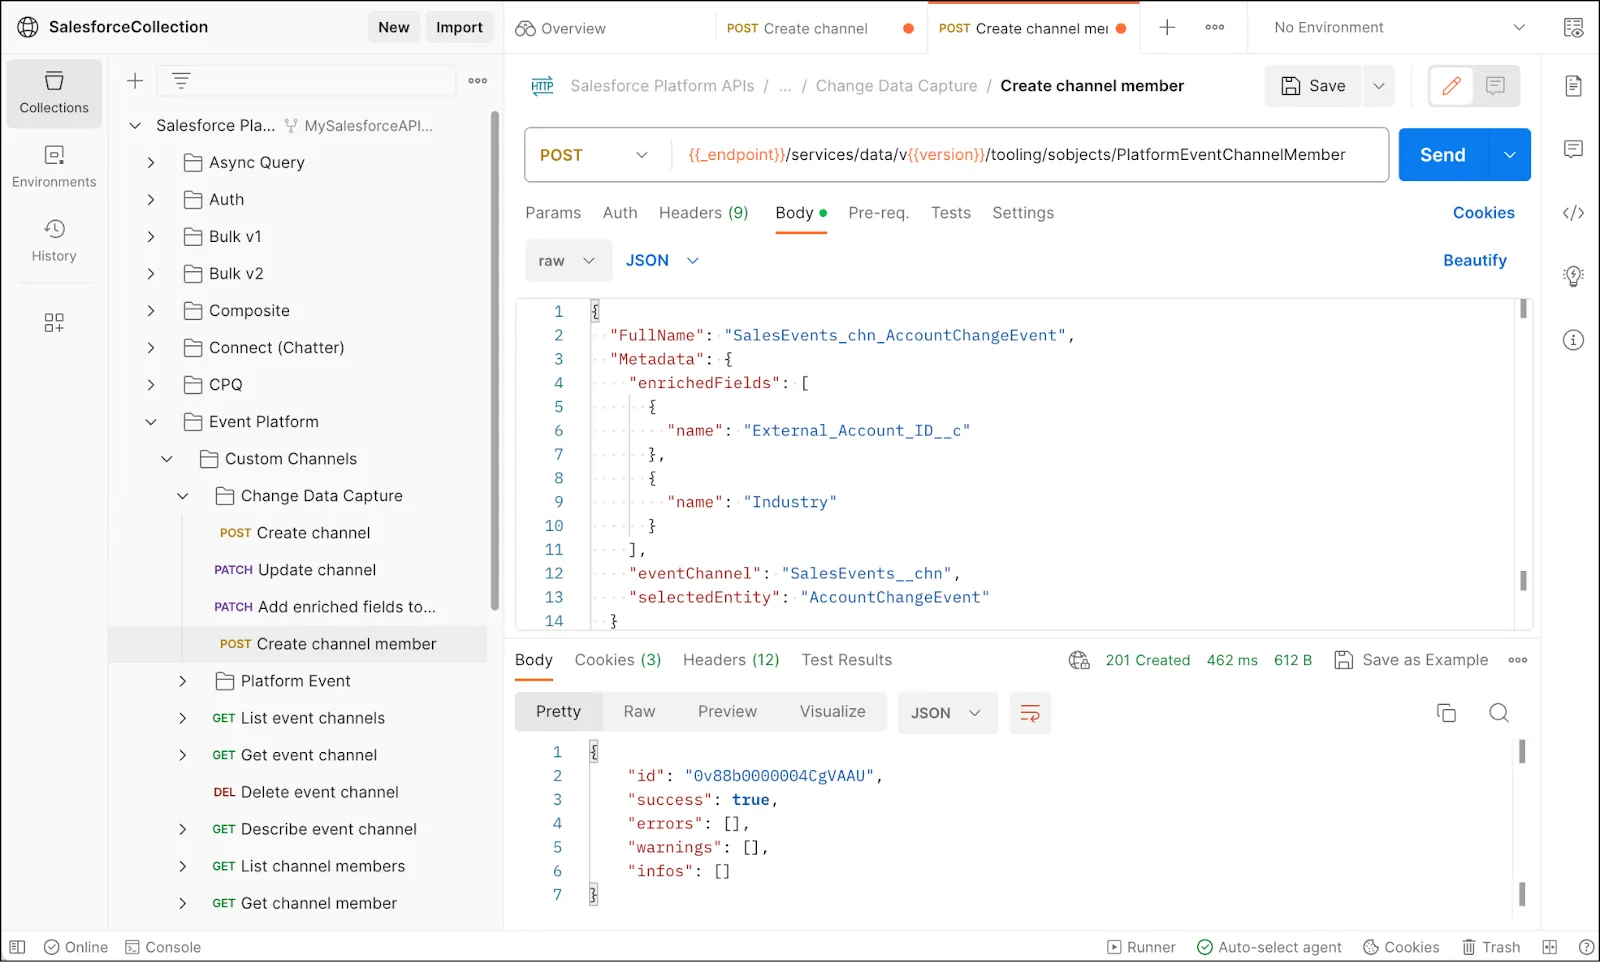The width and height of the screenshot is (1600, 962).
Task: Open help icon in status bar
Action: coord(1586,947)
